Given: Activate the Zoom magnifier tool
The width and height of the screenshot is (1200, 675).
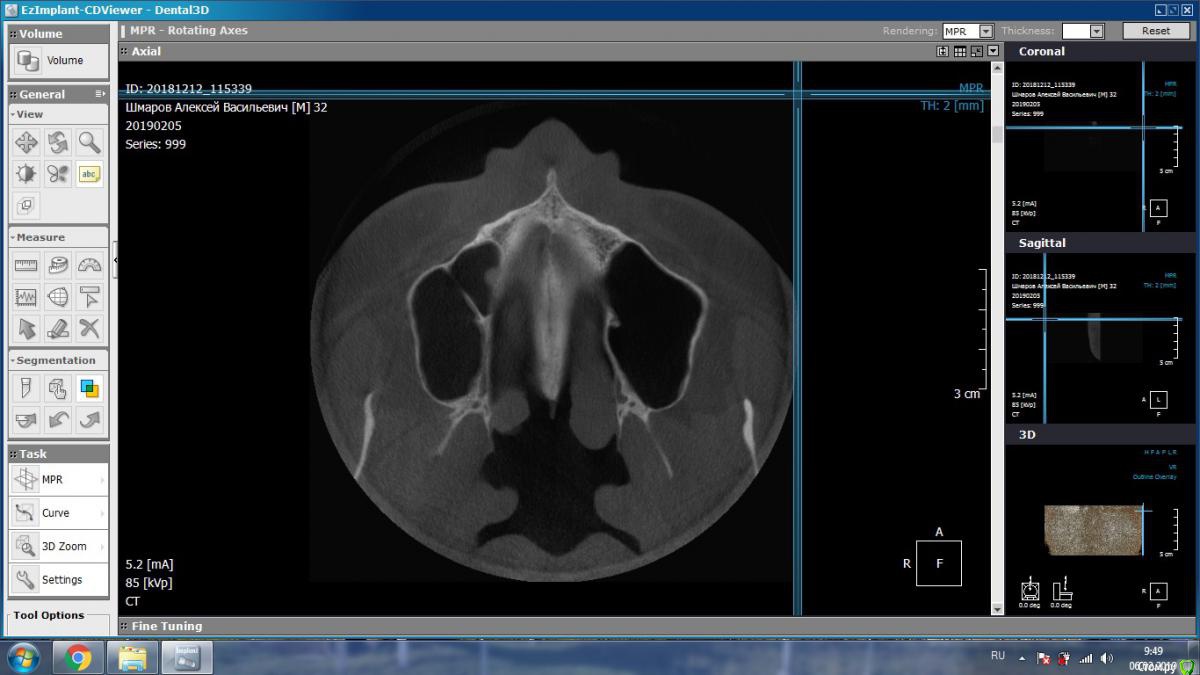Looking at the screenshot, I should point(90,142).
